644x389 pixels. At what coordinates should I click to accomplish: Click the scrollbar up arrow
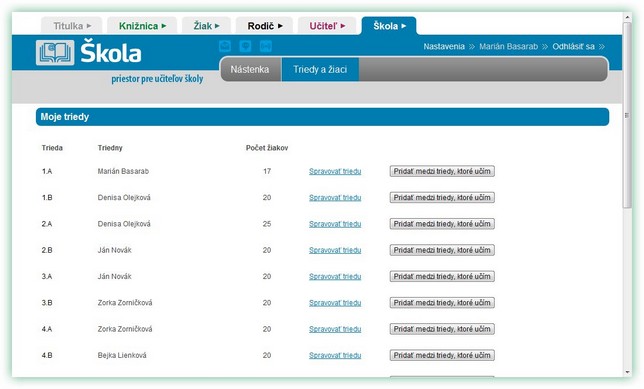pos(627,17)
